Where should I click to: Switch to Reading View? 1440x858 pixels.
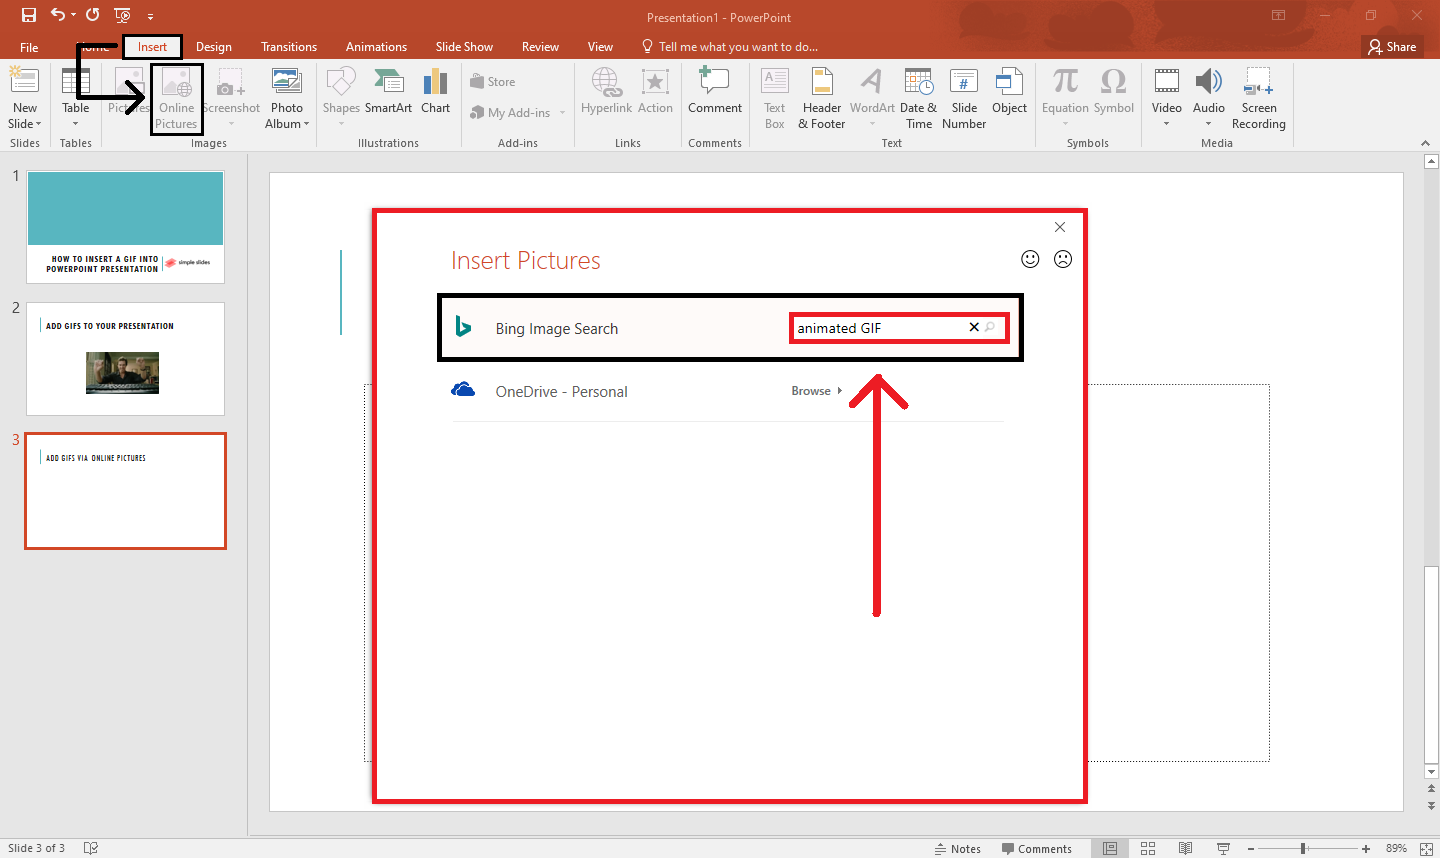point(1186,847)
